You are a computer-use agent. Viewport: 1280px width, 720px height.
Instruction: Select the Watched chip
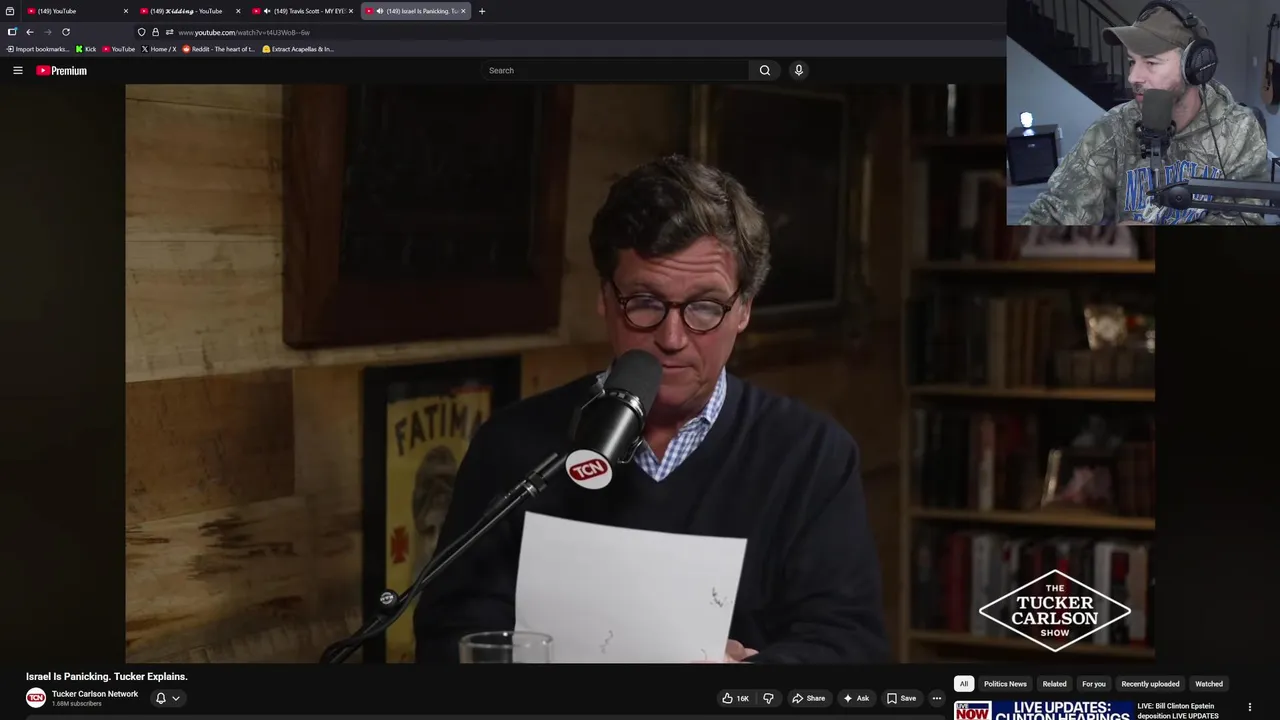(1209, 684)
